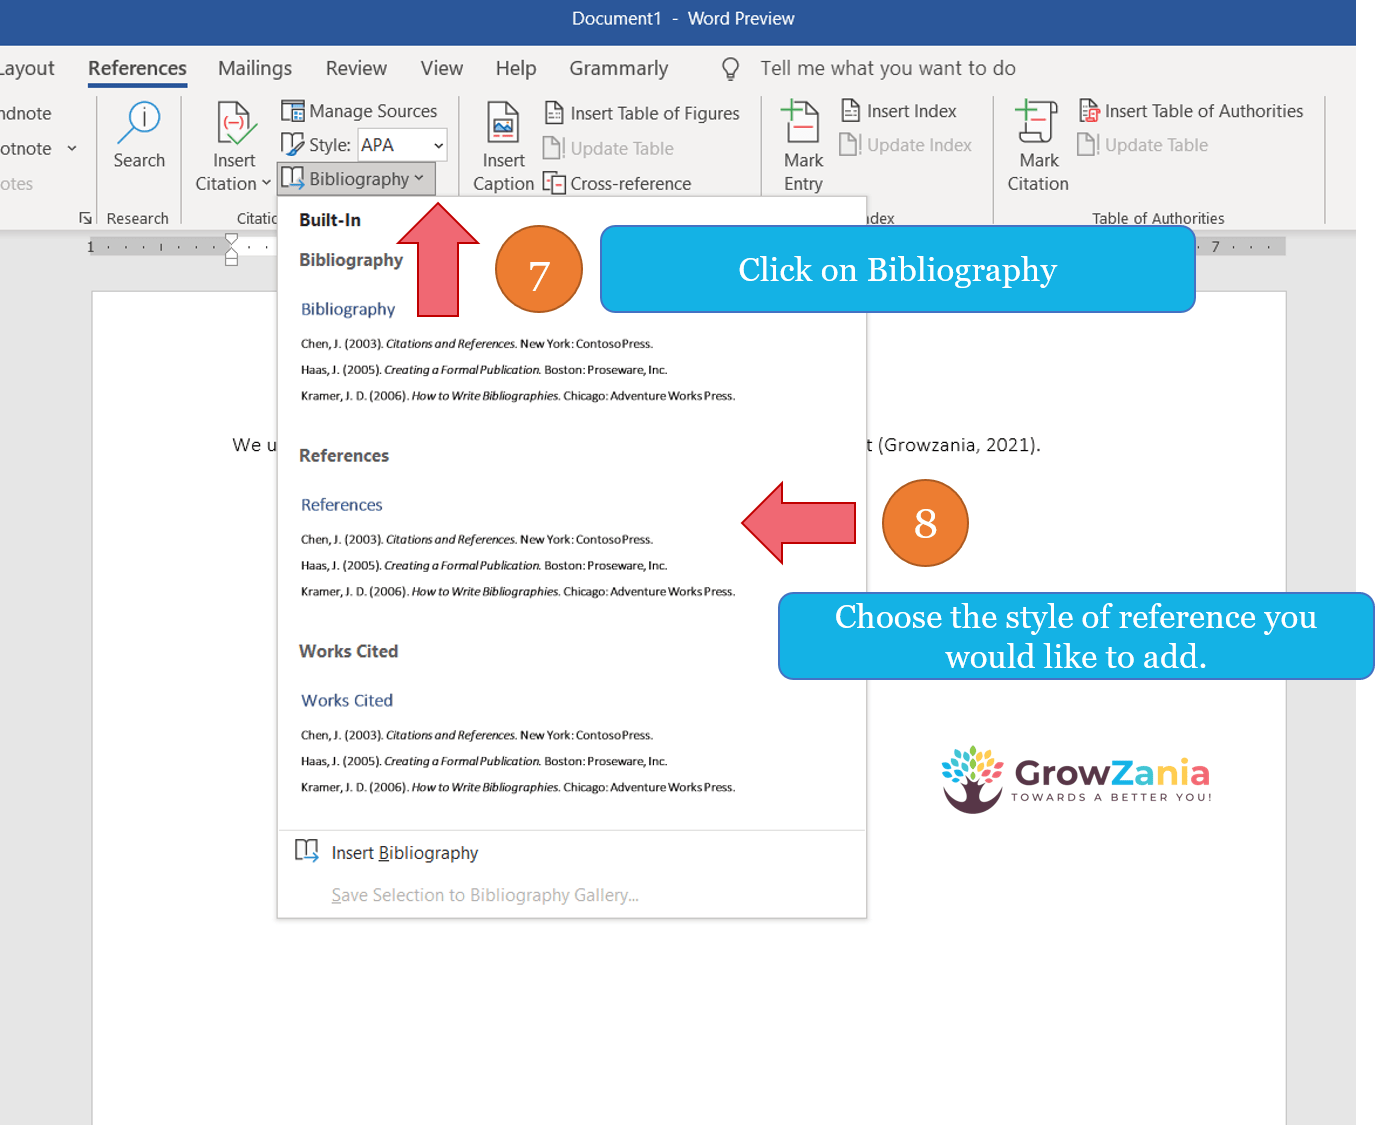
Task: Open Manage Sources dialog
Action: tap(361, 110)
